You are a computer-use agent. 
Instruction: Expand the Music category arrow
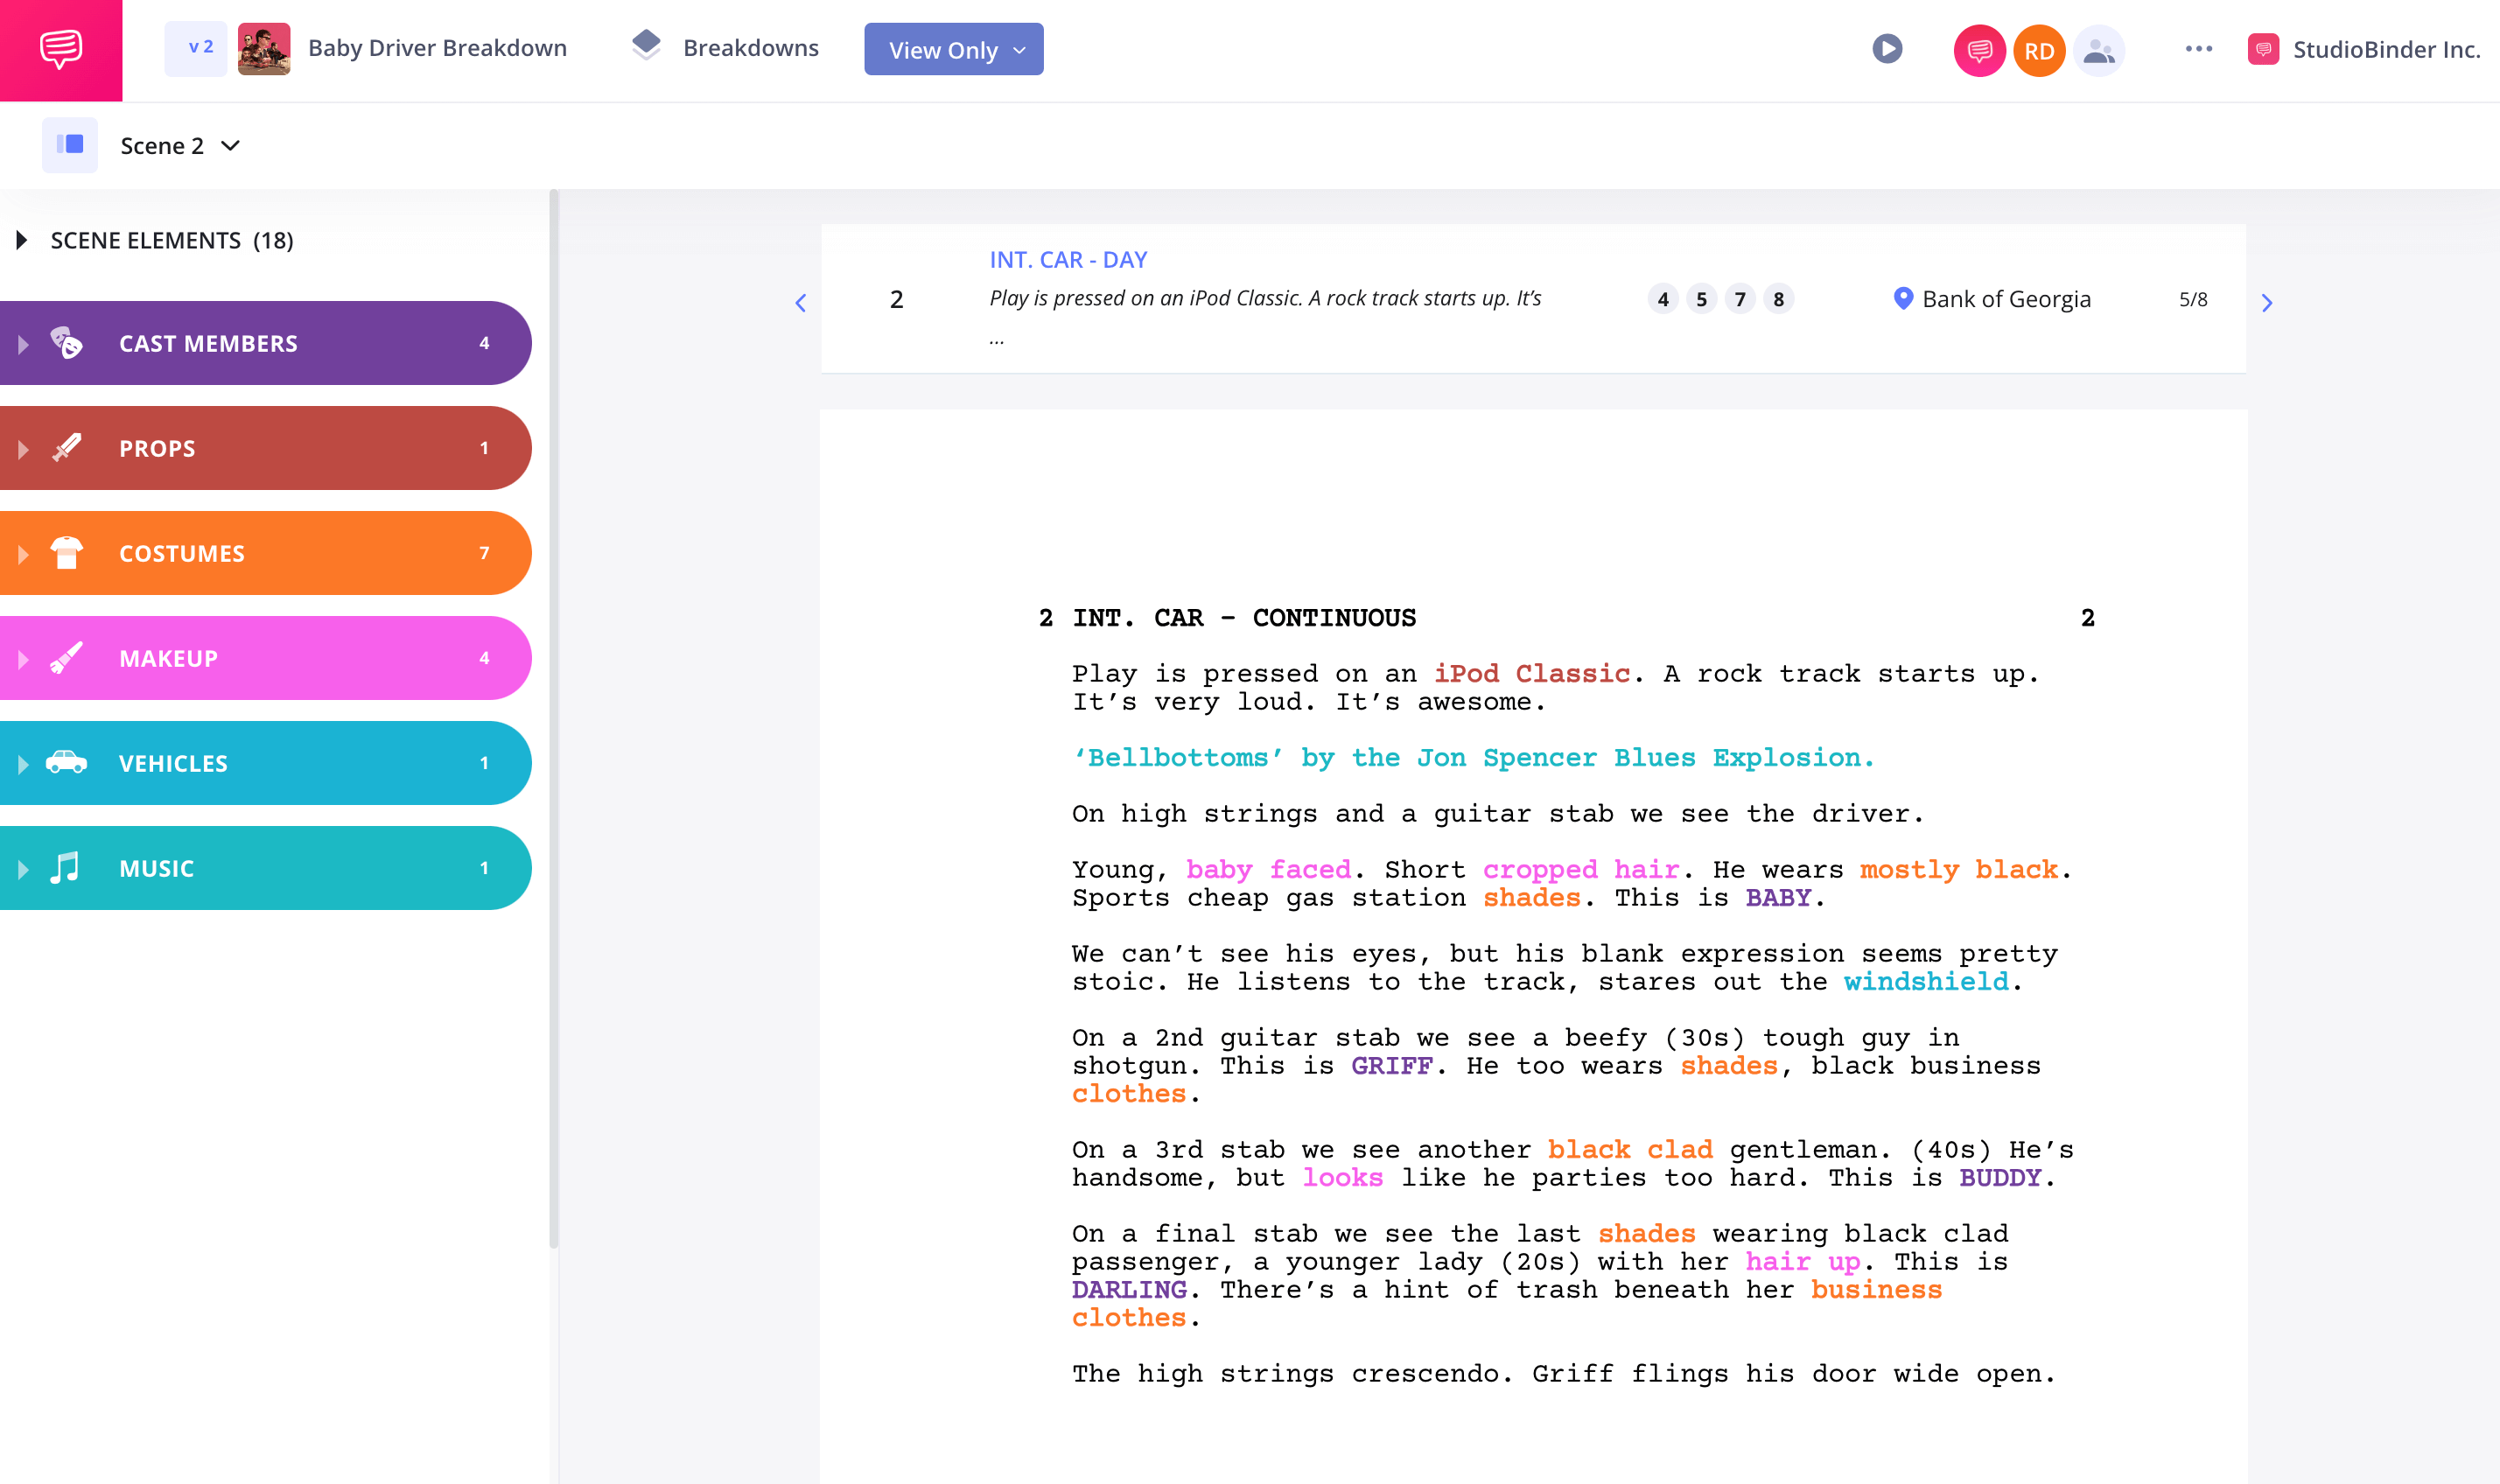[23, 869]
